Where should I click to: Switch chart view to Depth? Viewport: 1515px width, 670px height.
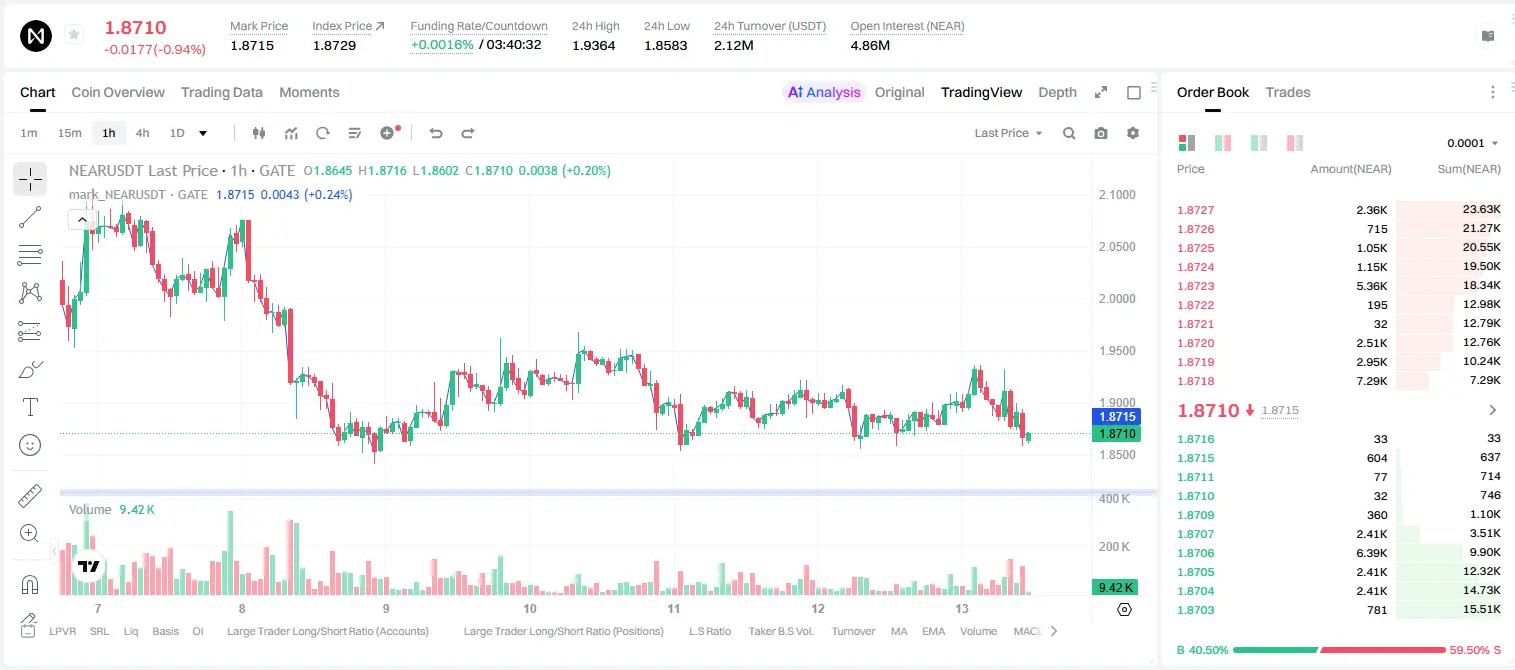[x=1057, y=92]
